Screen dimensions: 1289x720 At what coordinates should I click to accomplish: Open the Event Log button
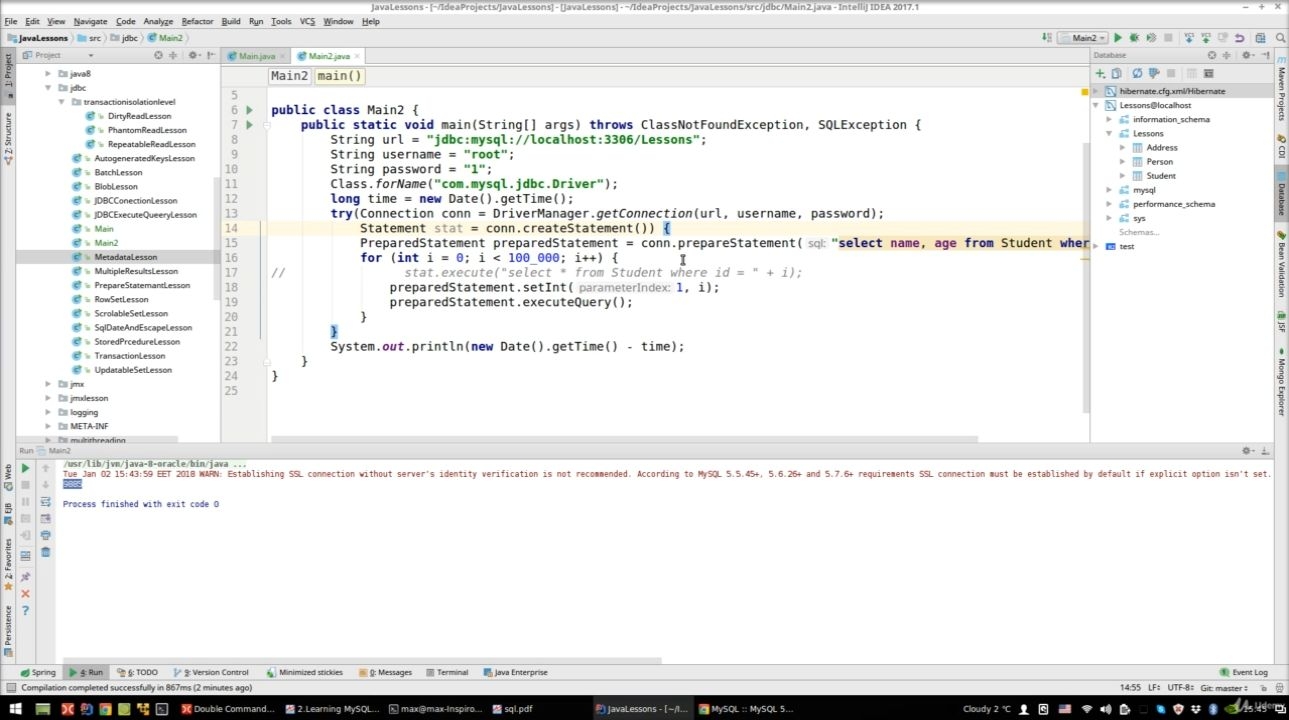click(1243, 672)
